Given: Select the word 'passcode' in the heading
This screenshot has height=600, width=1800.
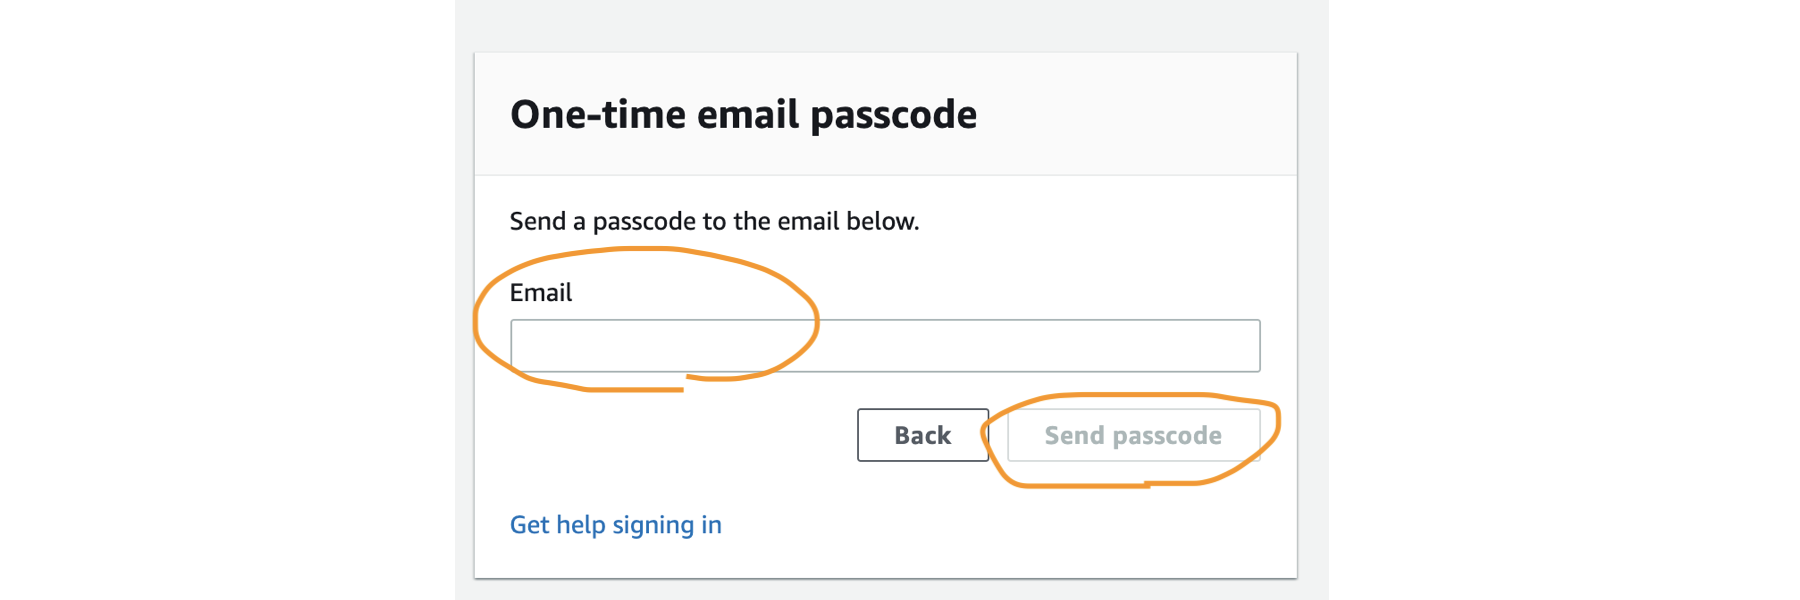Looking at the screenshot, I should [893, 116].
